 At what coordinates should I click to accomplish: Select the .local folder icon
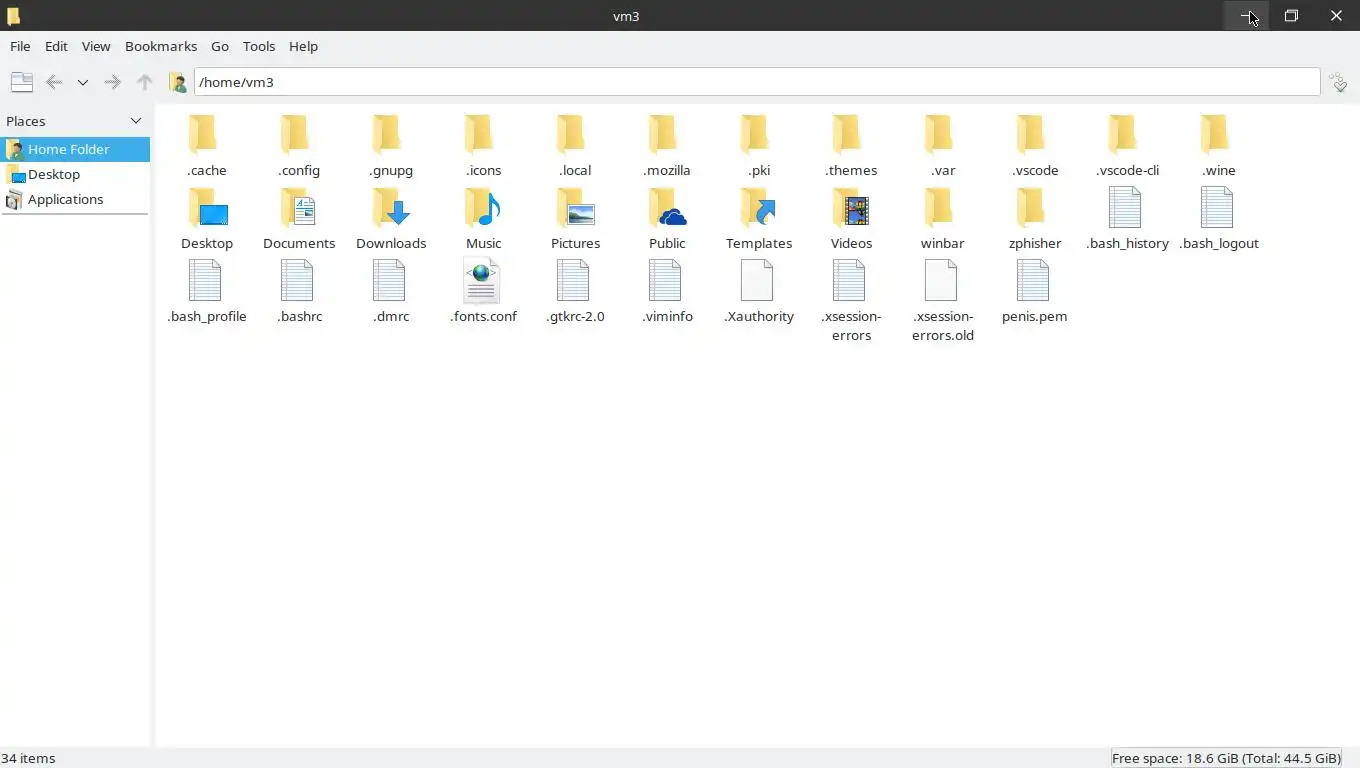click(572, 134)
